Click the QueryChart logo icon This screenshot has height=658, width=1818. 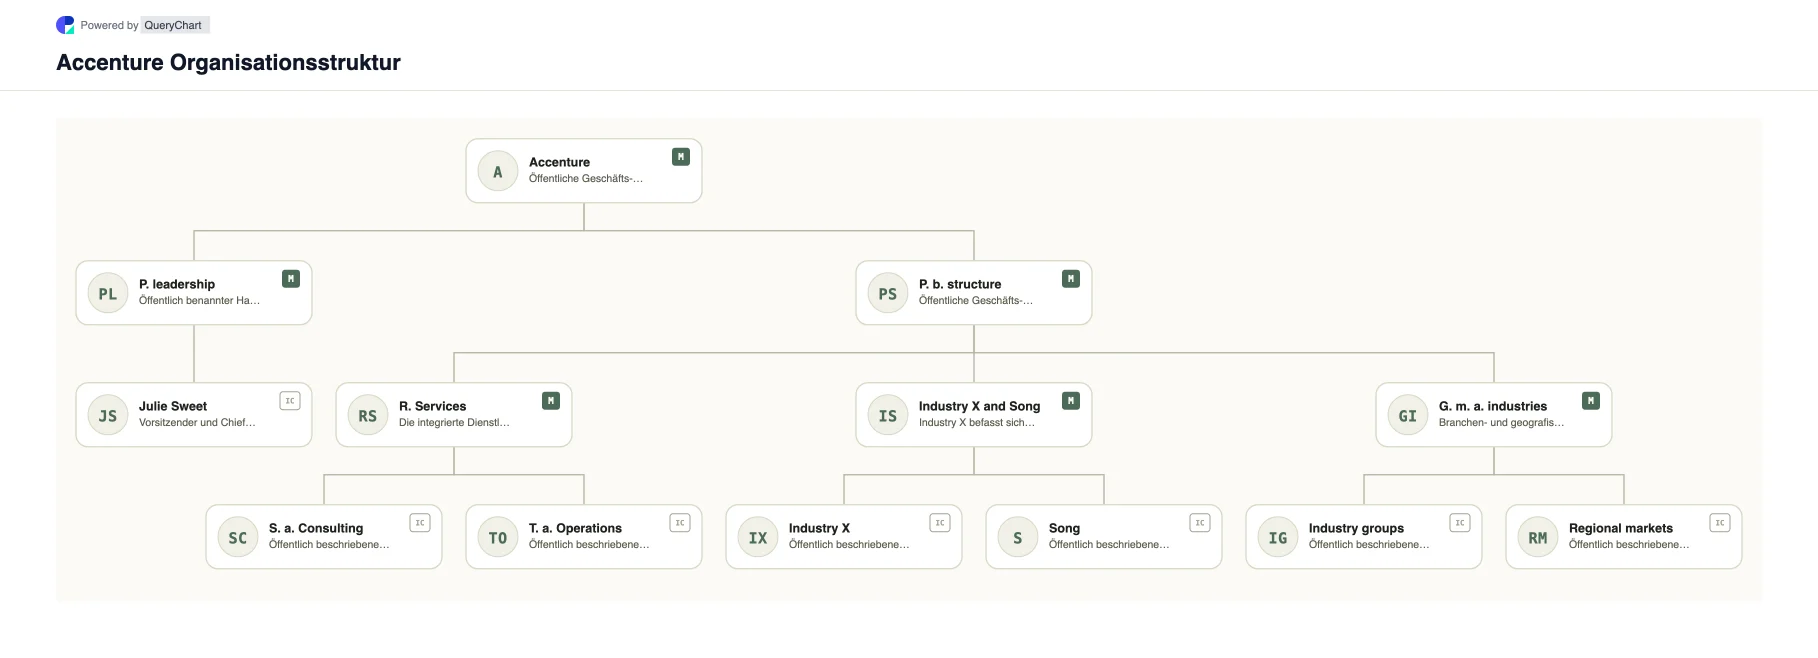pyautogui.click(x=65, y=25)
